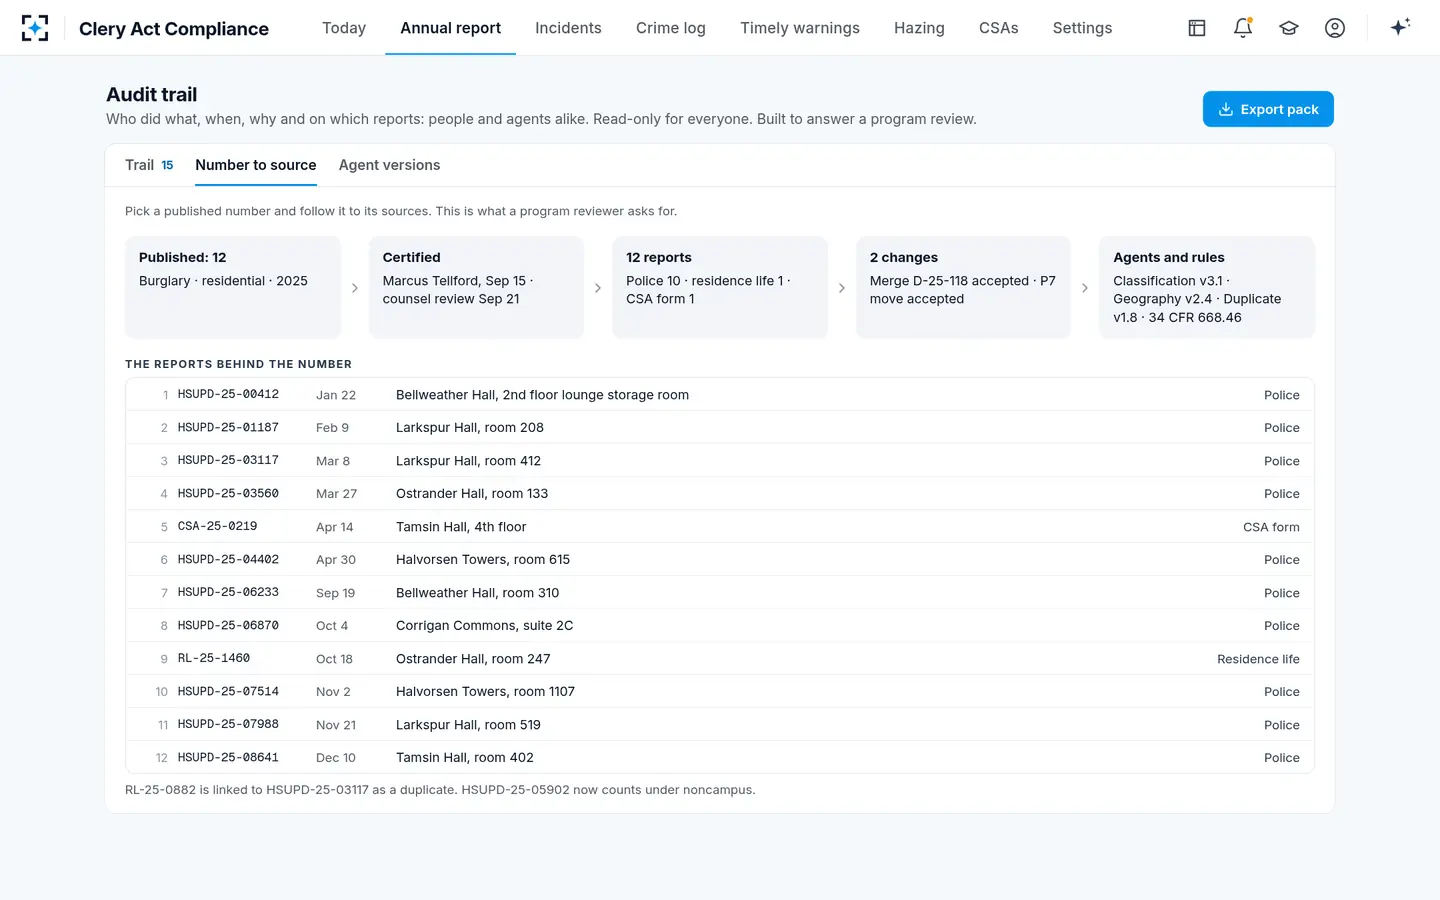Select the 12 reports card
The height and width of the screenshot is (900, 1440).
pyautogui.click(x=720, y=287)
